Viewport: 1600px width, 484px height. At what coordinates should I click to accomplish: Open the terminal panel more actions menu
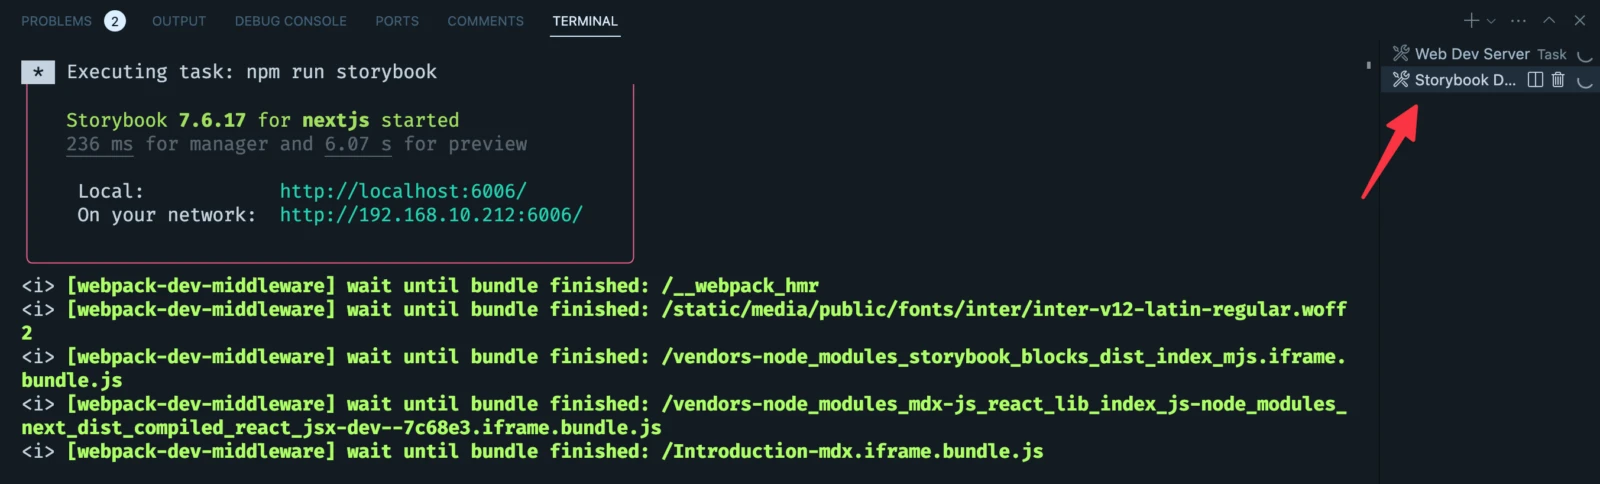pyautogui.click(x=1518, y=21)
